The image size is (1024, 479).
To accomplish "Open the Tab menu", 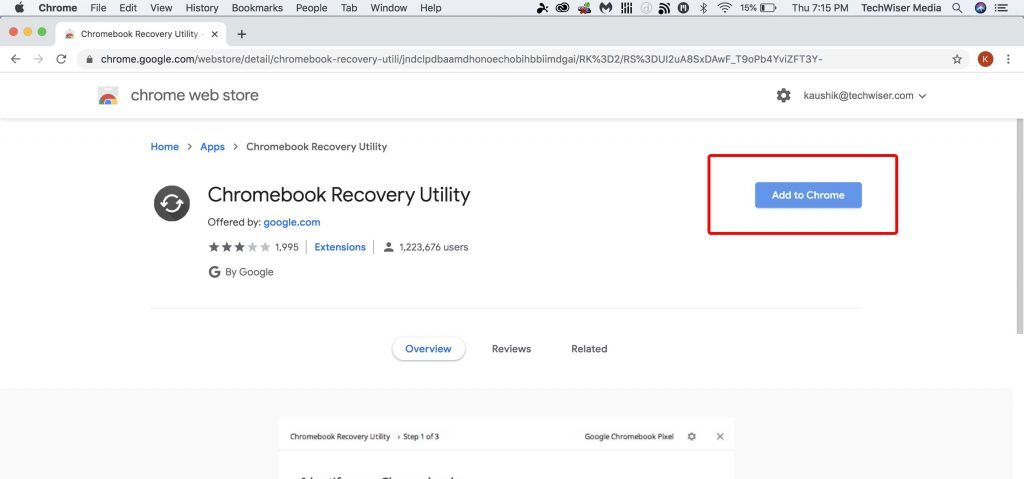I will [x=349, y=8].
